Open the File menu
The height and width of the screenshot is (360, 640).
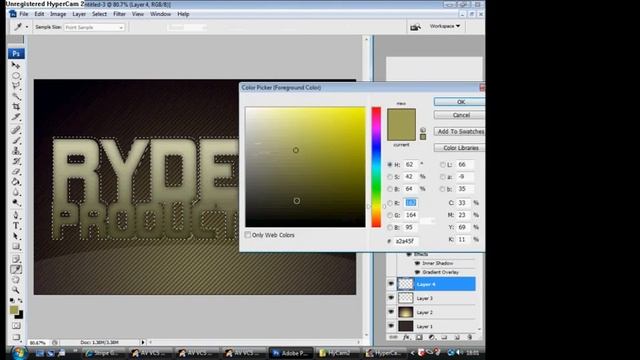(x=24, y=14)
